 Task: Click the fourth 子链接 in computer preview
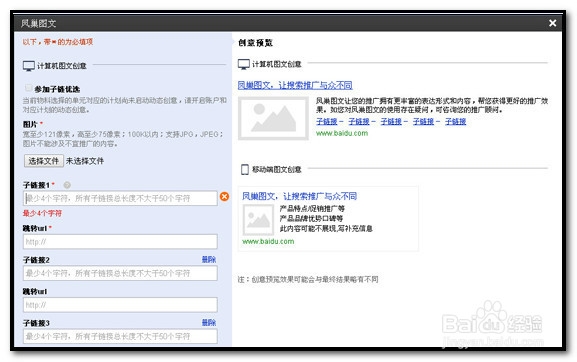point(423,121)
